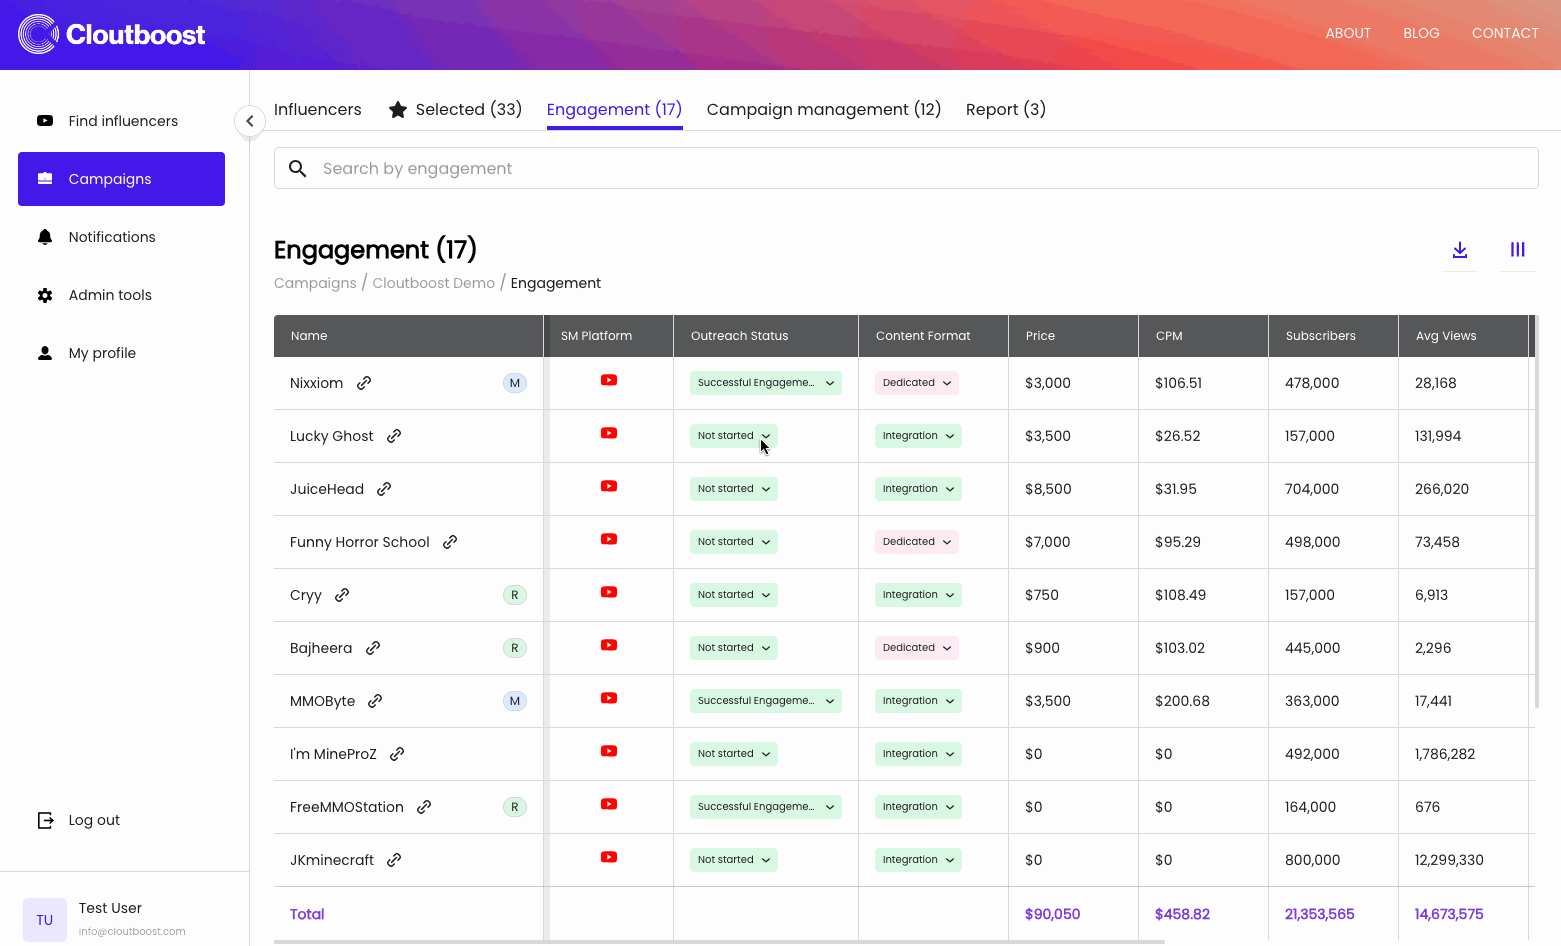Open FreeMMOStation's Integration format dropdown
1561x946 pixels.
click(x=918, y=807)
